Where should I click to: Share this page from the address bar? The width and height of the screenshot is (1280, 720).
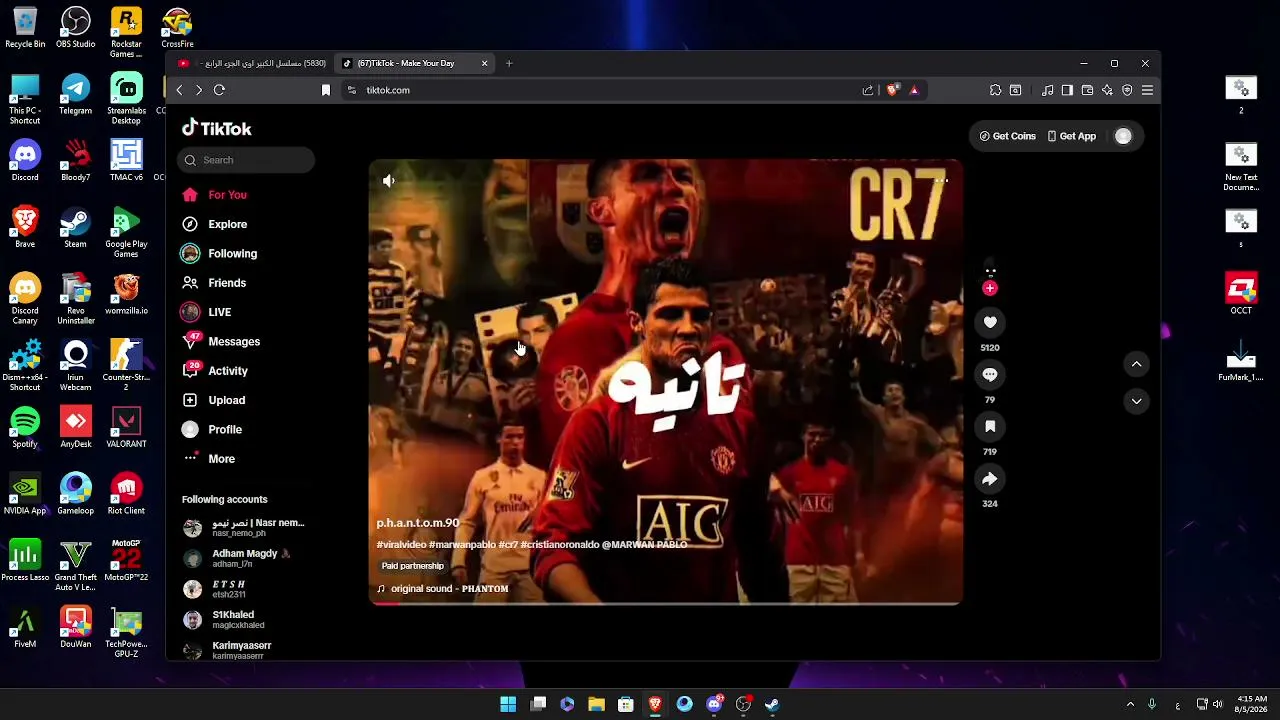pos(868,90)
